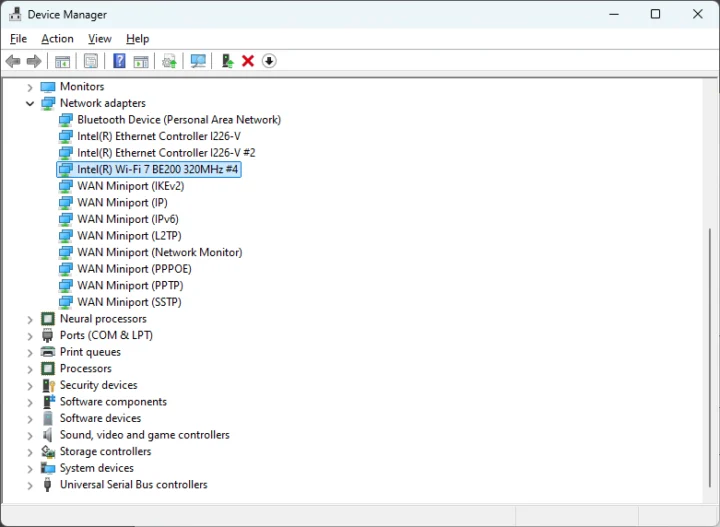Click the Software devices icon
The width and height of the screenshot is (720, 527).
pos(48,418)
